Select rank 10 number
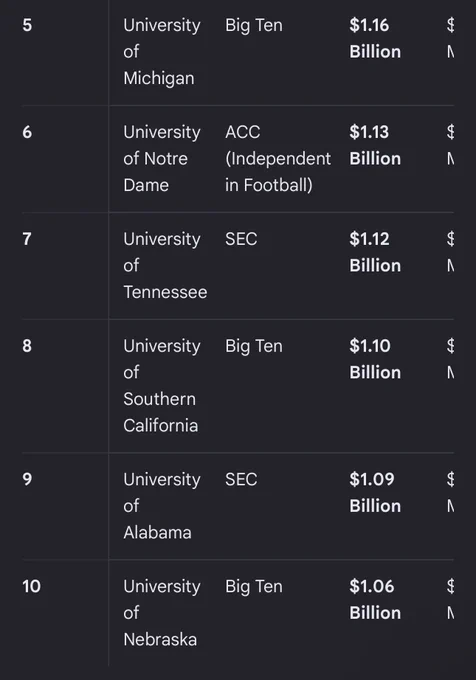 pyautogui.click(x=31, y=586)
